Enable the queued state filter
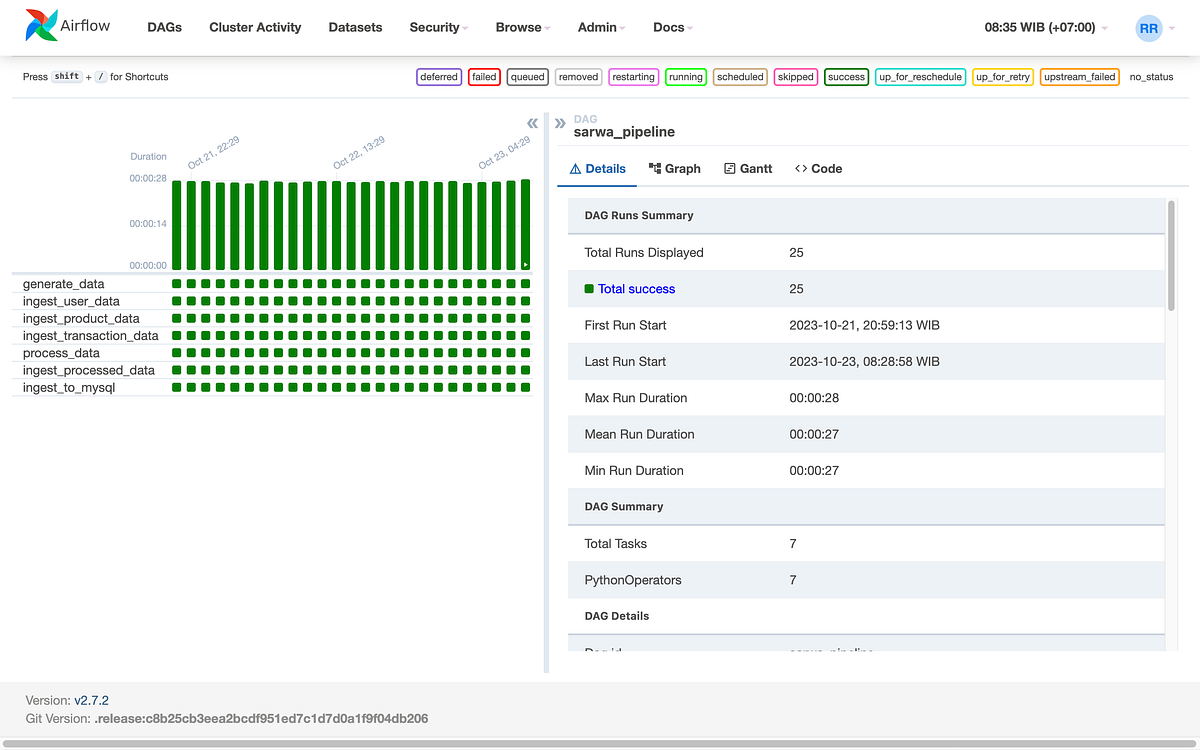 (x=527, y=76)
